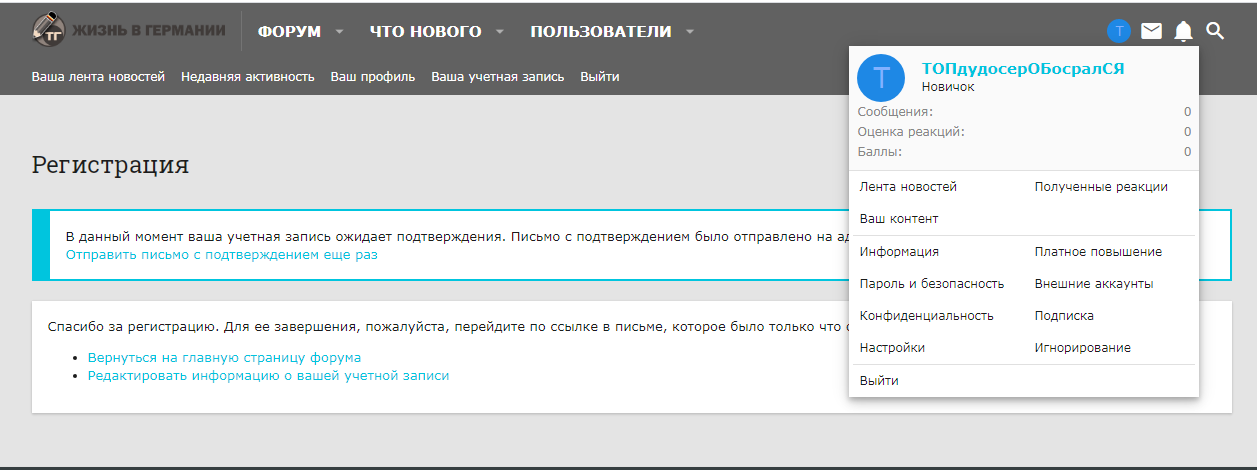This screenshot has height=470, width=1257.
Task: Expand the dropdown arrow next to ФОРУМ
Action: (340, 32)
